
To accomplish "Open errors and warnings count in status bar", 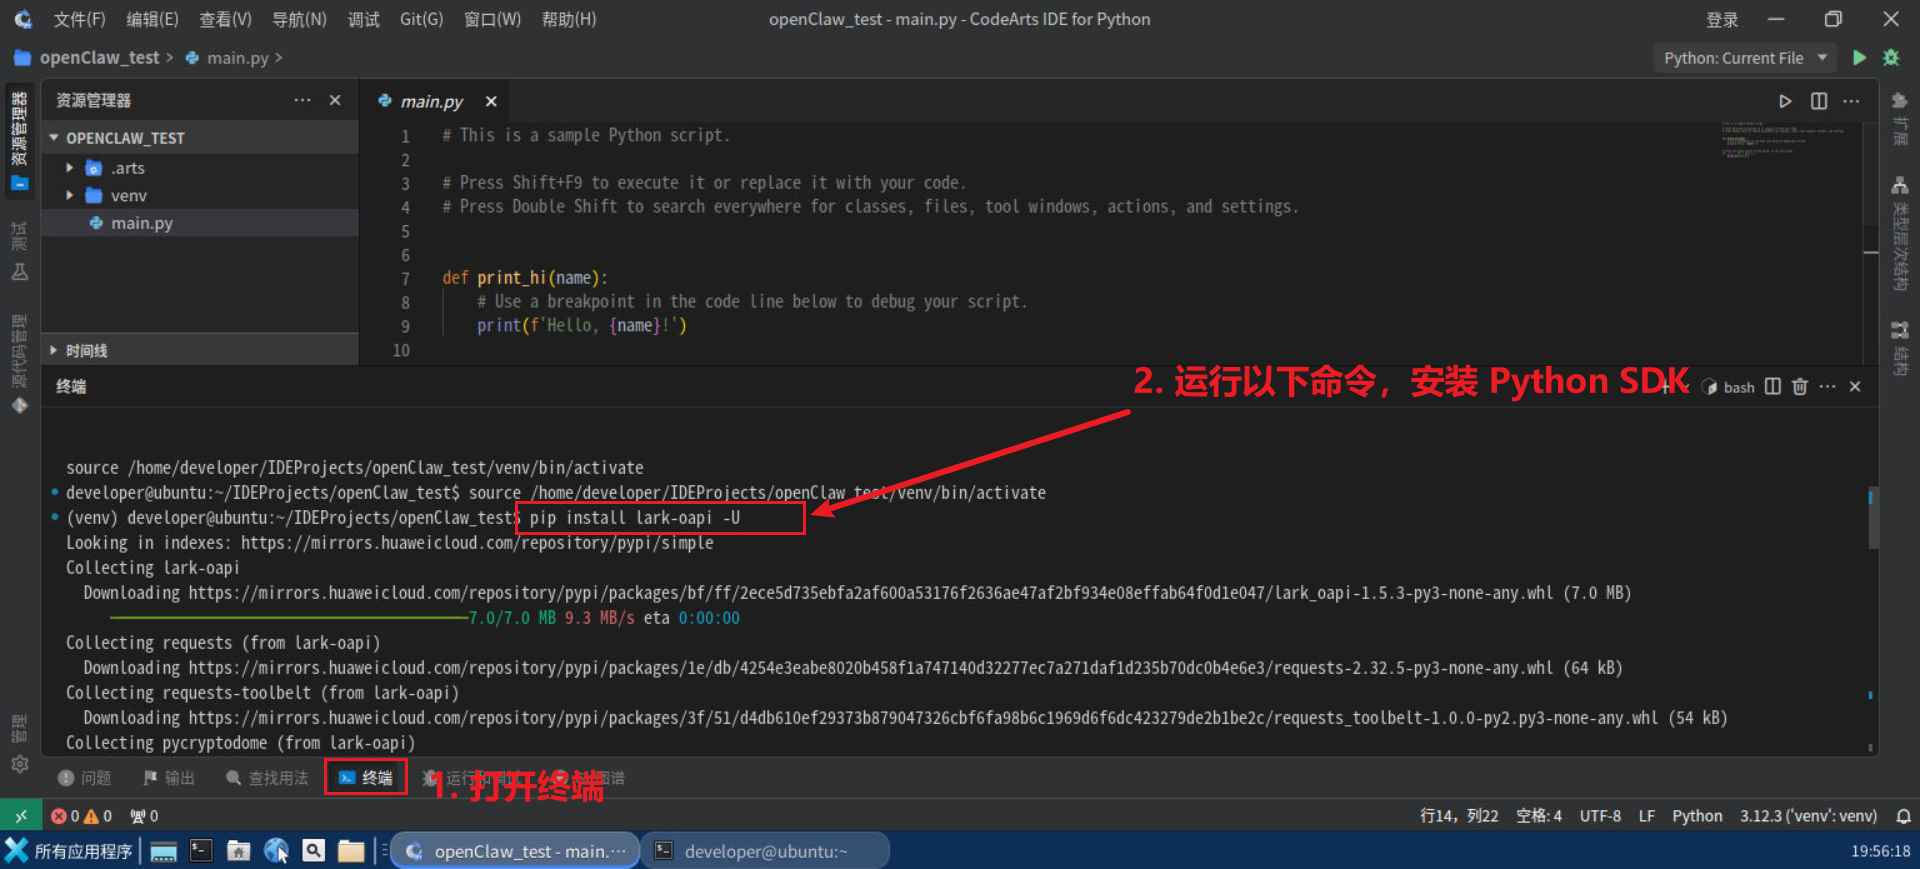I will pyautogui.click(x=81, y=816).
